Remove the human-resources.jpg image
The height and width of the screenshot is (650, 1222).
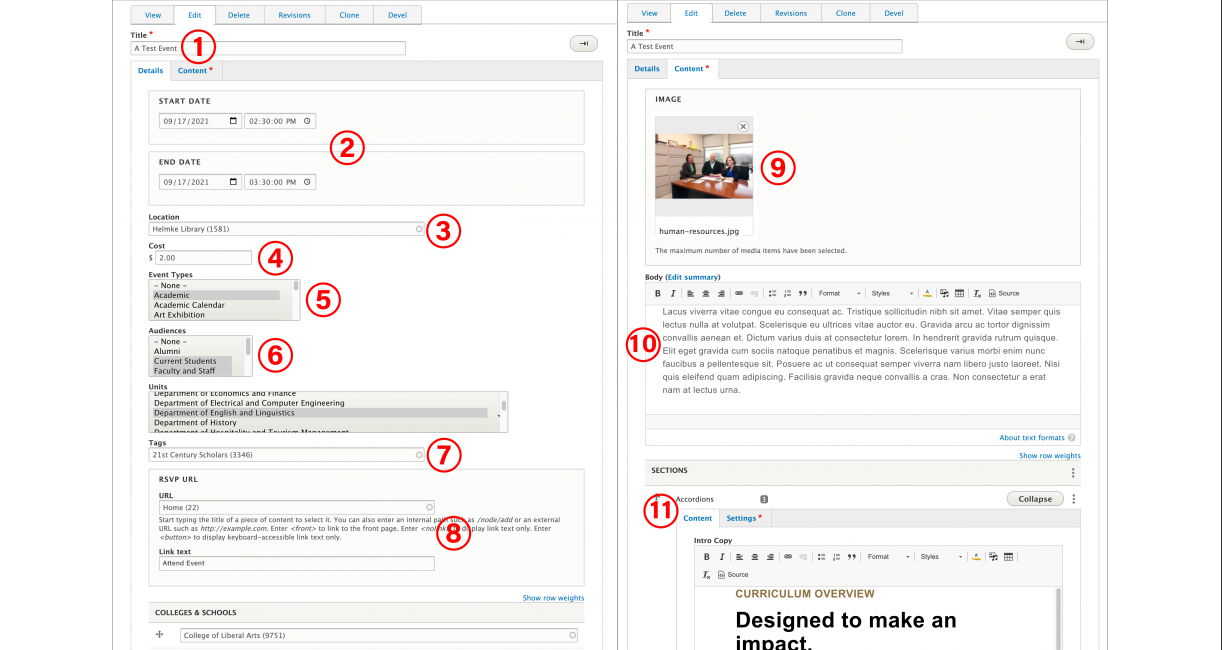point(743,126)
